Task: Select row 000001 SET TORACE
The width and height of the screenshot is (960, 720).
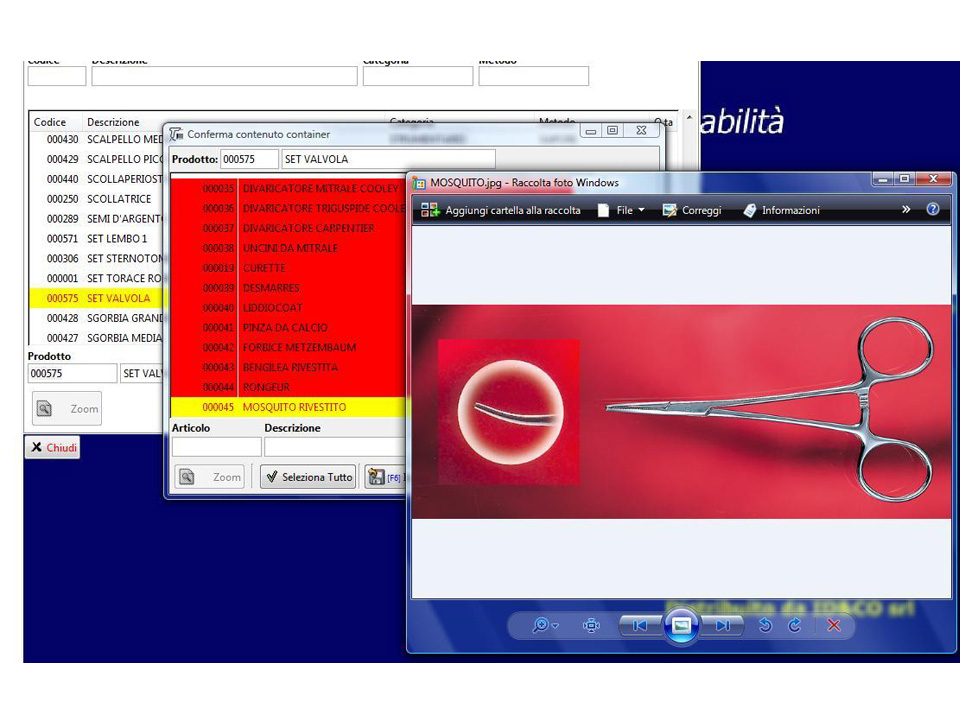Action: [x=96, y=279]
